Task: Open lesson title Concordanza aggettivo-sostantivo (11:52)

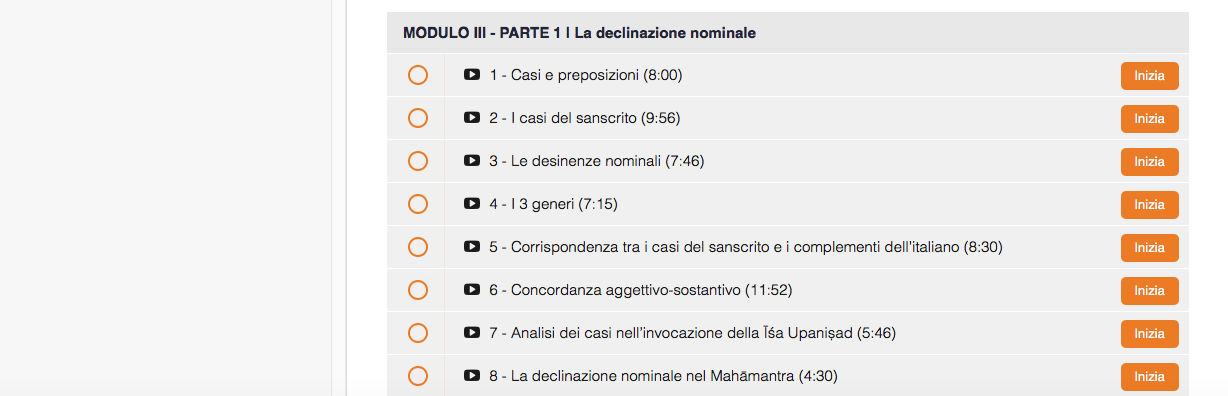Action: click(641, 290)
